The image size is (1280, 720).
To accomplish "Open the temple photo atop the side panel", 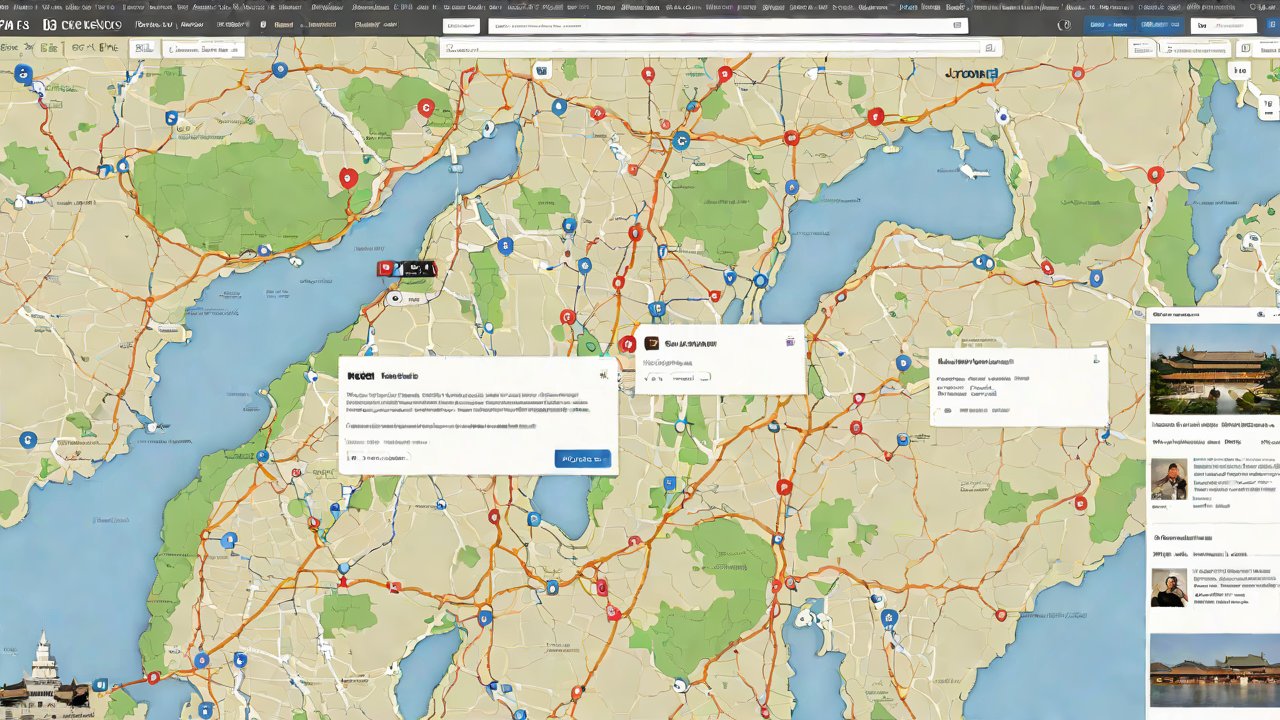I will [1214, 367].
